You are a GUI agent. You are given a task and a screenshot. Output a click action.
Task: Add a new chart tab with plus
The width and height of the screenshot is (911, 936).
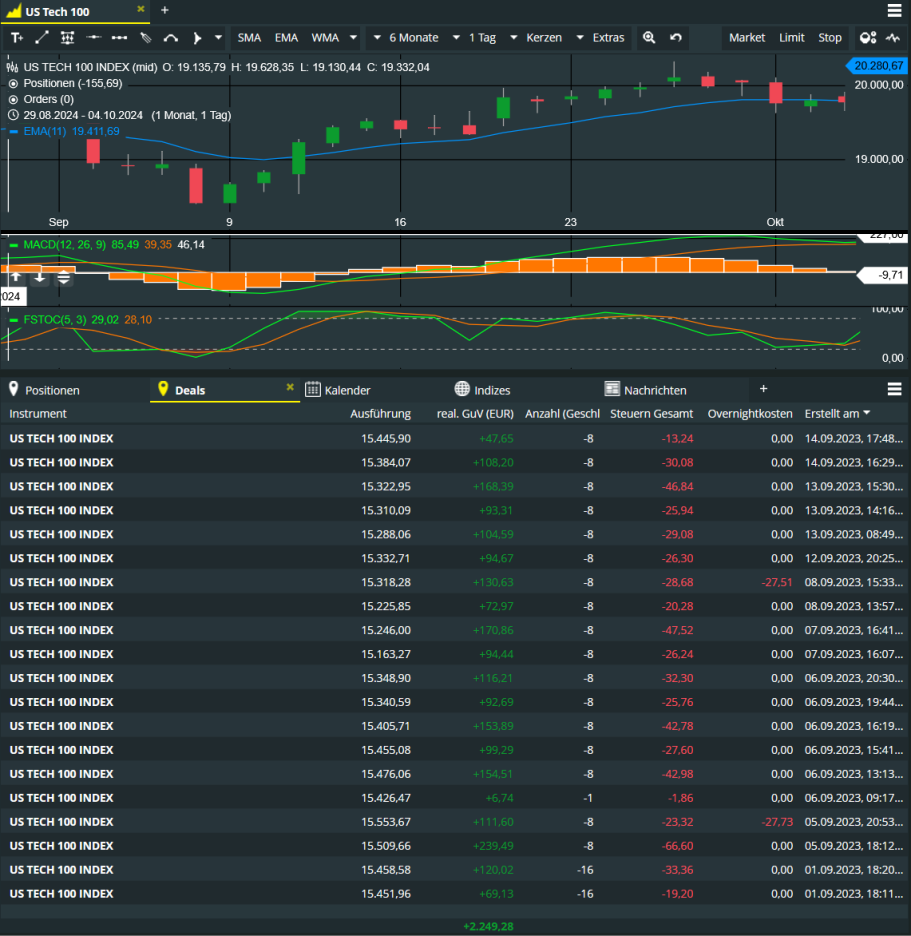(x=165, y=10)
